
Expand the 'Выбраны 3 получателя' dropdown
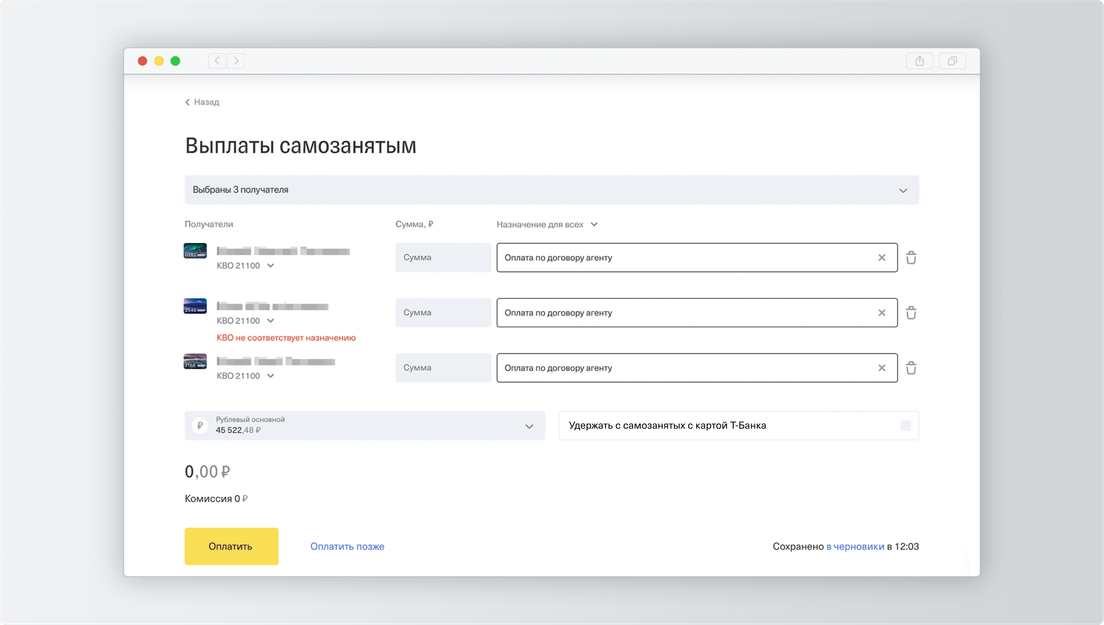[902, 190]
